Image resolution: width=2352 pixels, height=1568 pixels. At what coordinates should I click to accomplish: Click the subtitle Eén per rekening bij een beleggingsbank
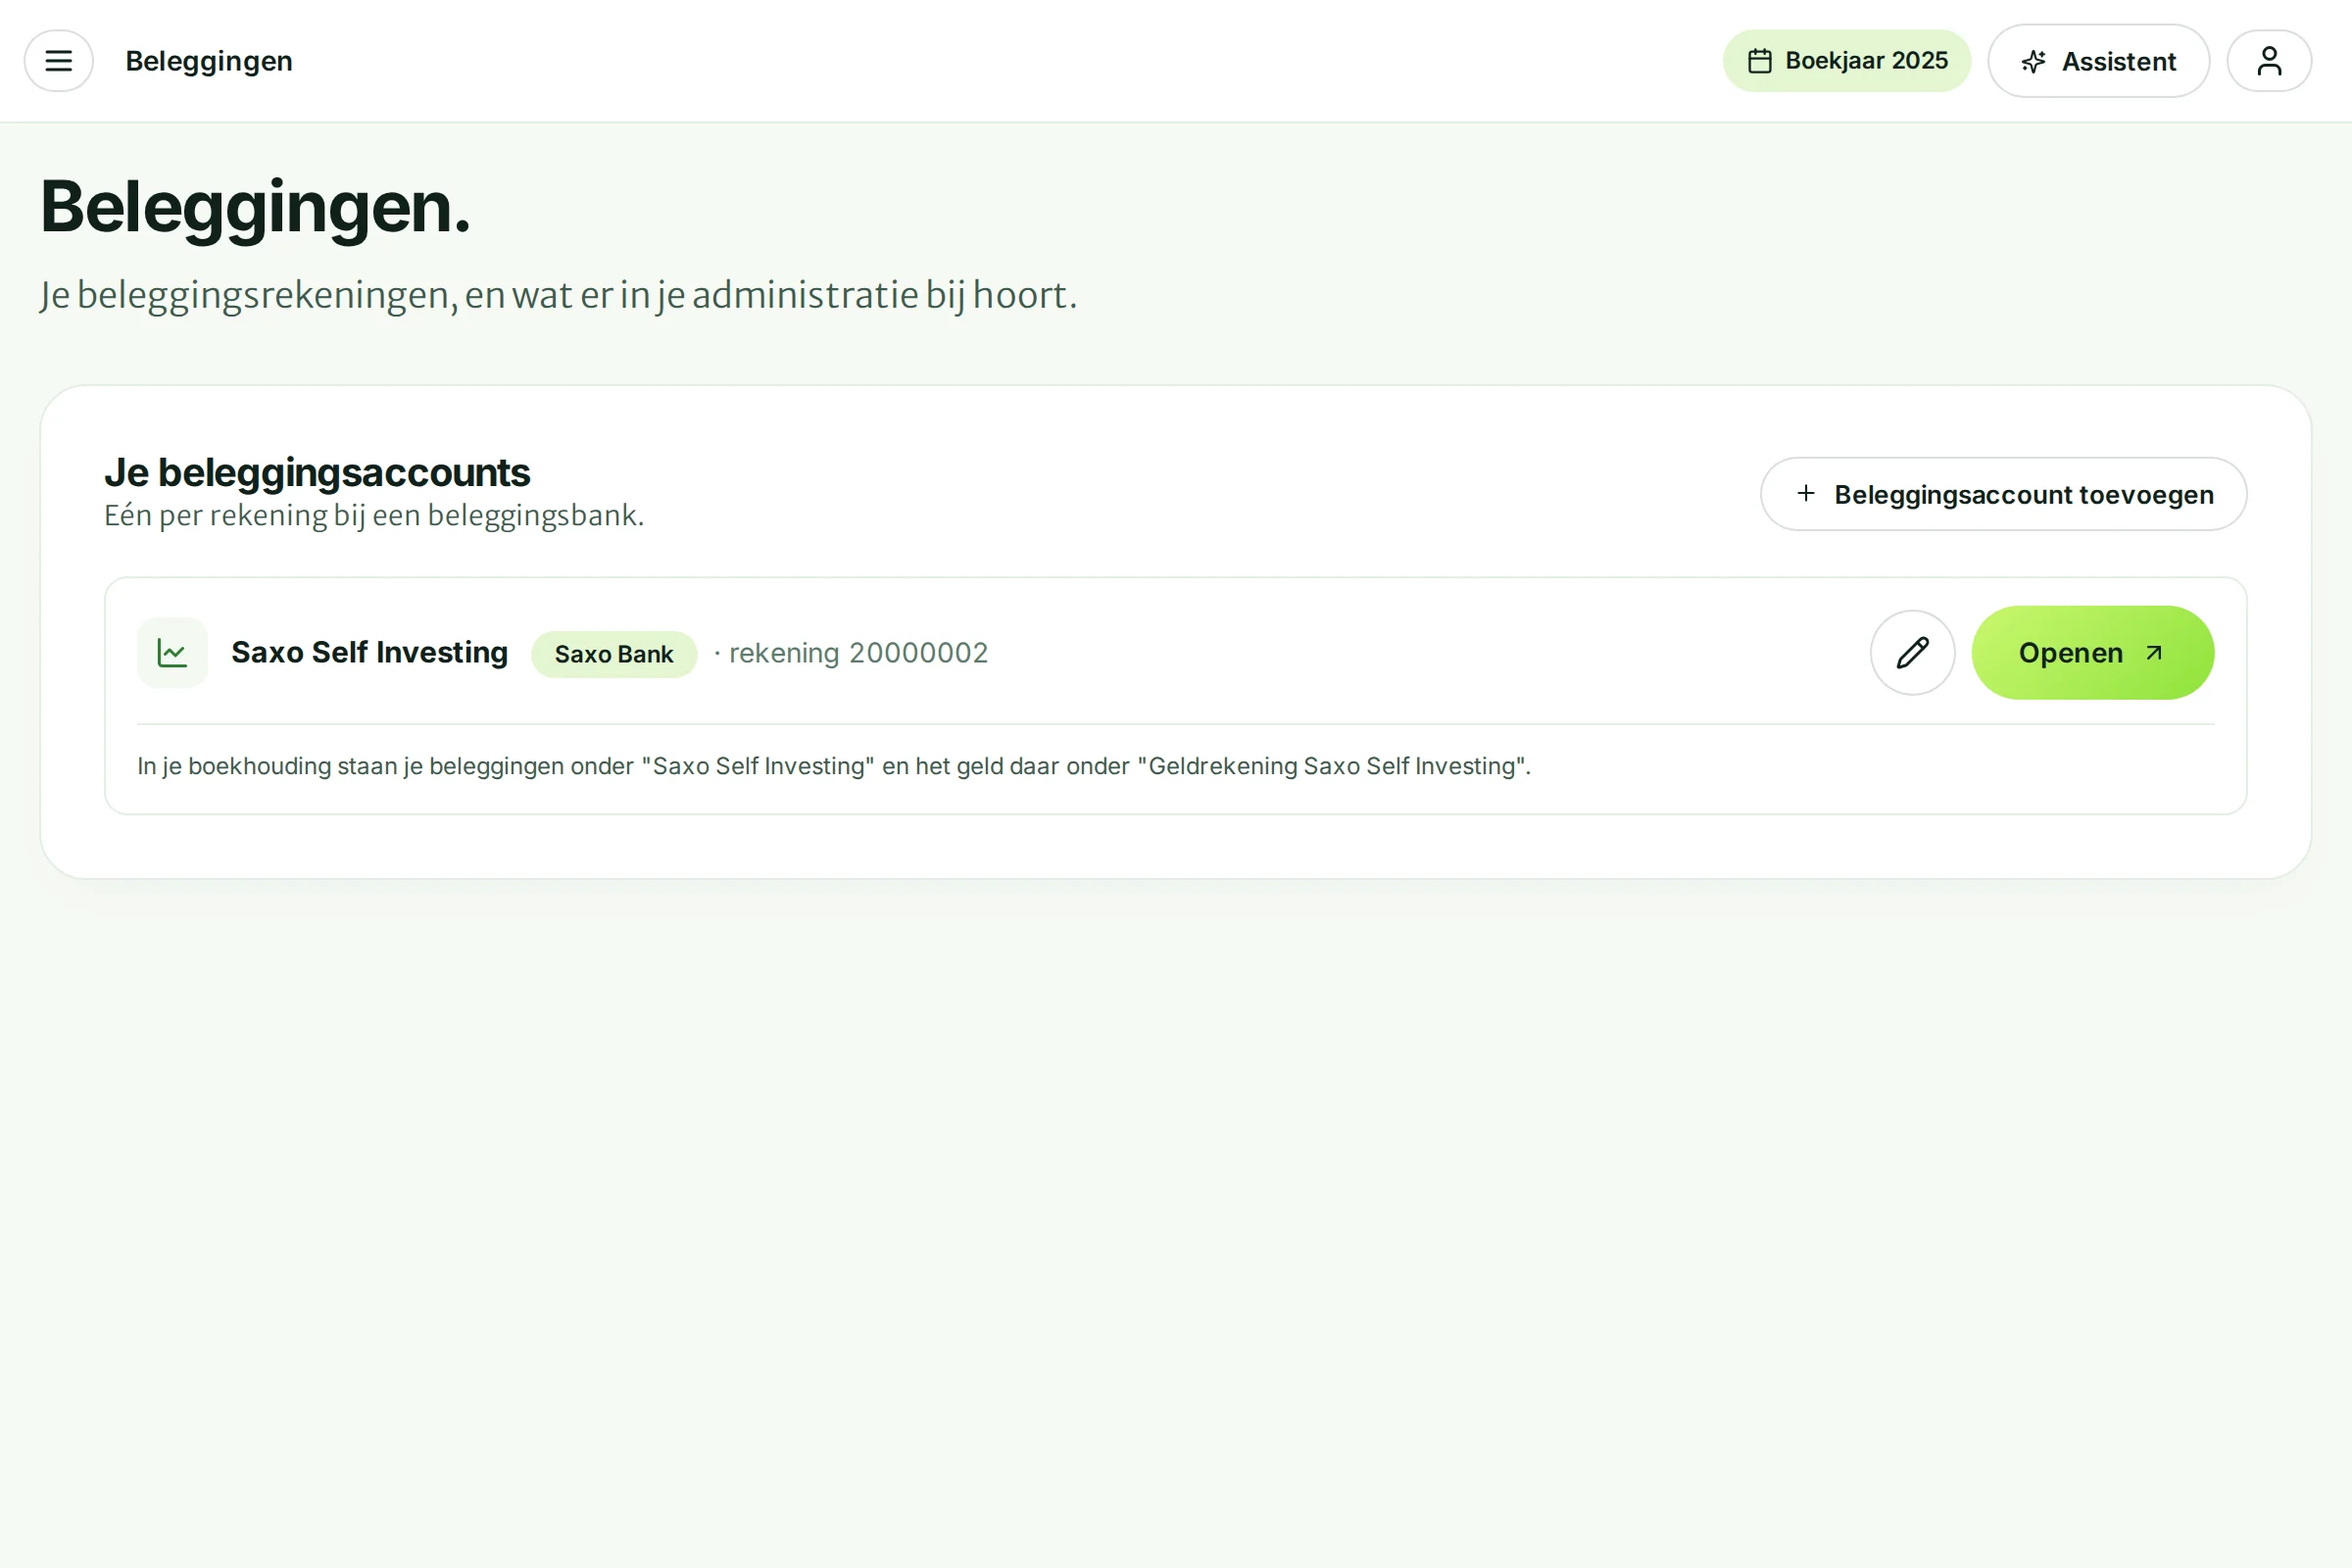[374, 515]
